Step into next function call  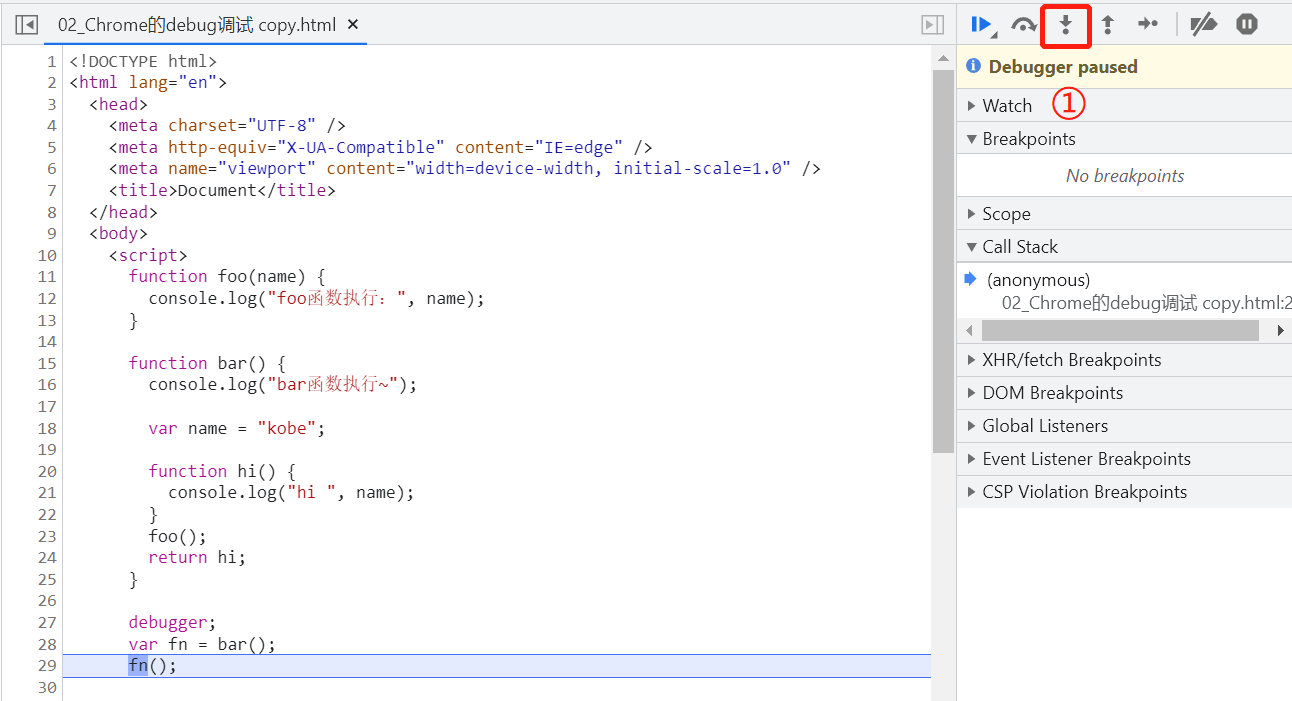click(x=1066, y=25)
